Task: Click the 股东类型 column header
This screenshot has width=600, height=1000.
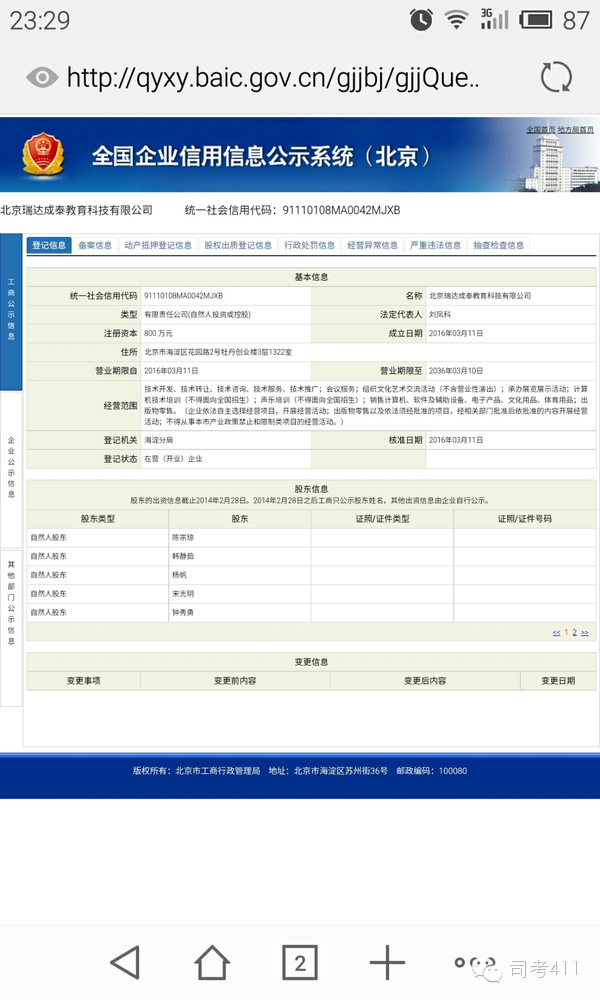Action: (98, 518)
